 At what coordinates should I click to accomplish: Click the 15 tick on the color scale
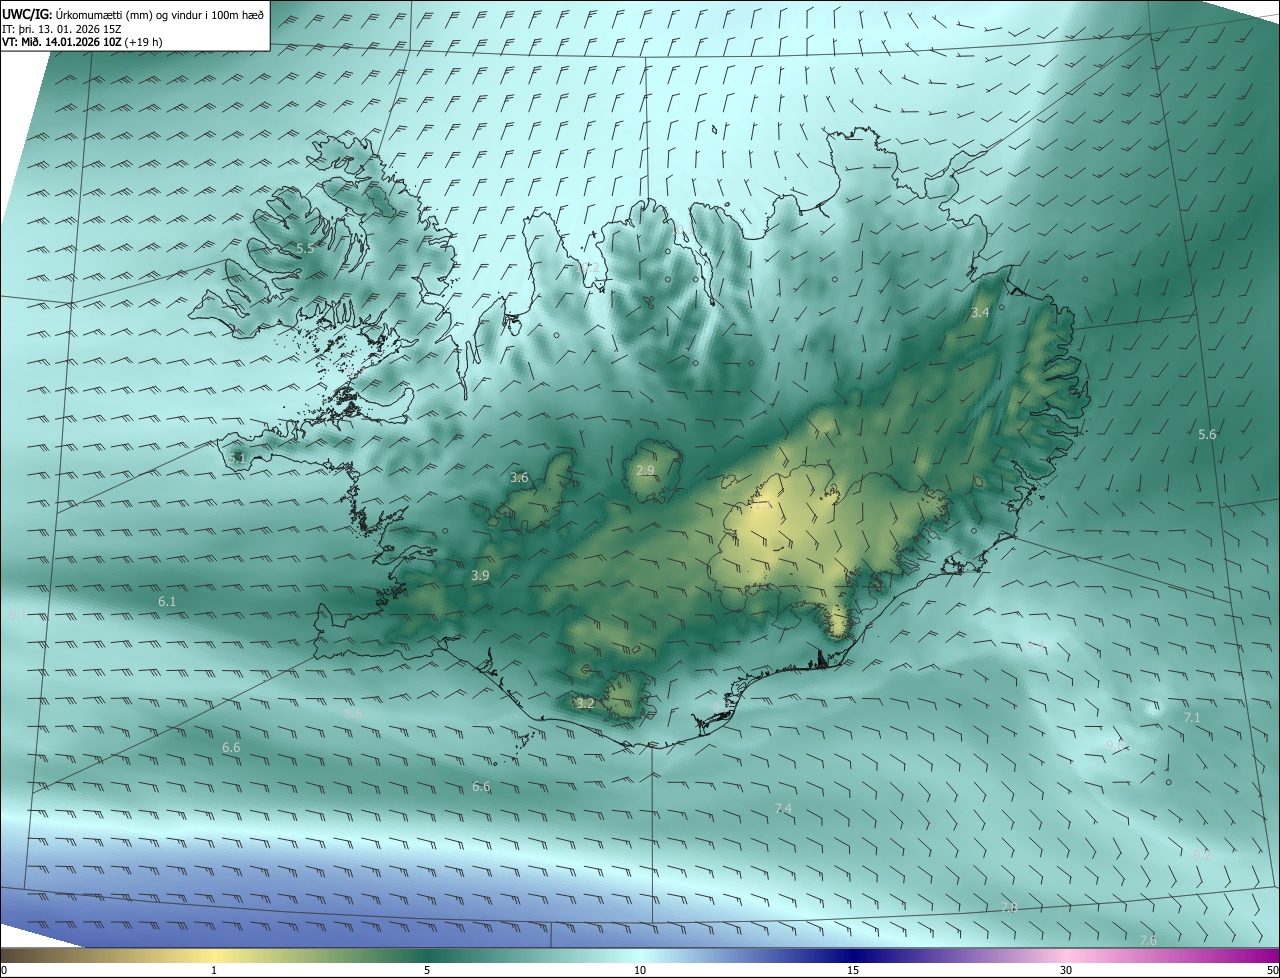(x=853, y=970)
